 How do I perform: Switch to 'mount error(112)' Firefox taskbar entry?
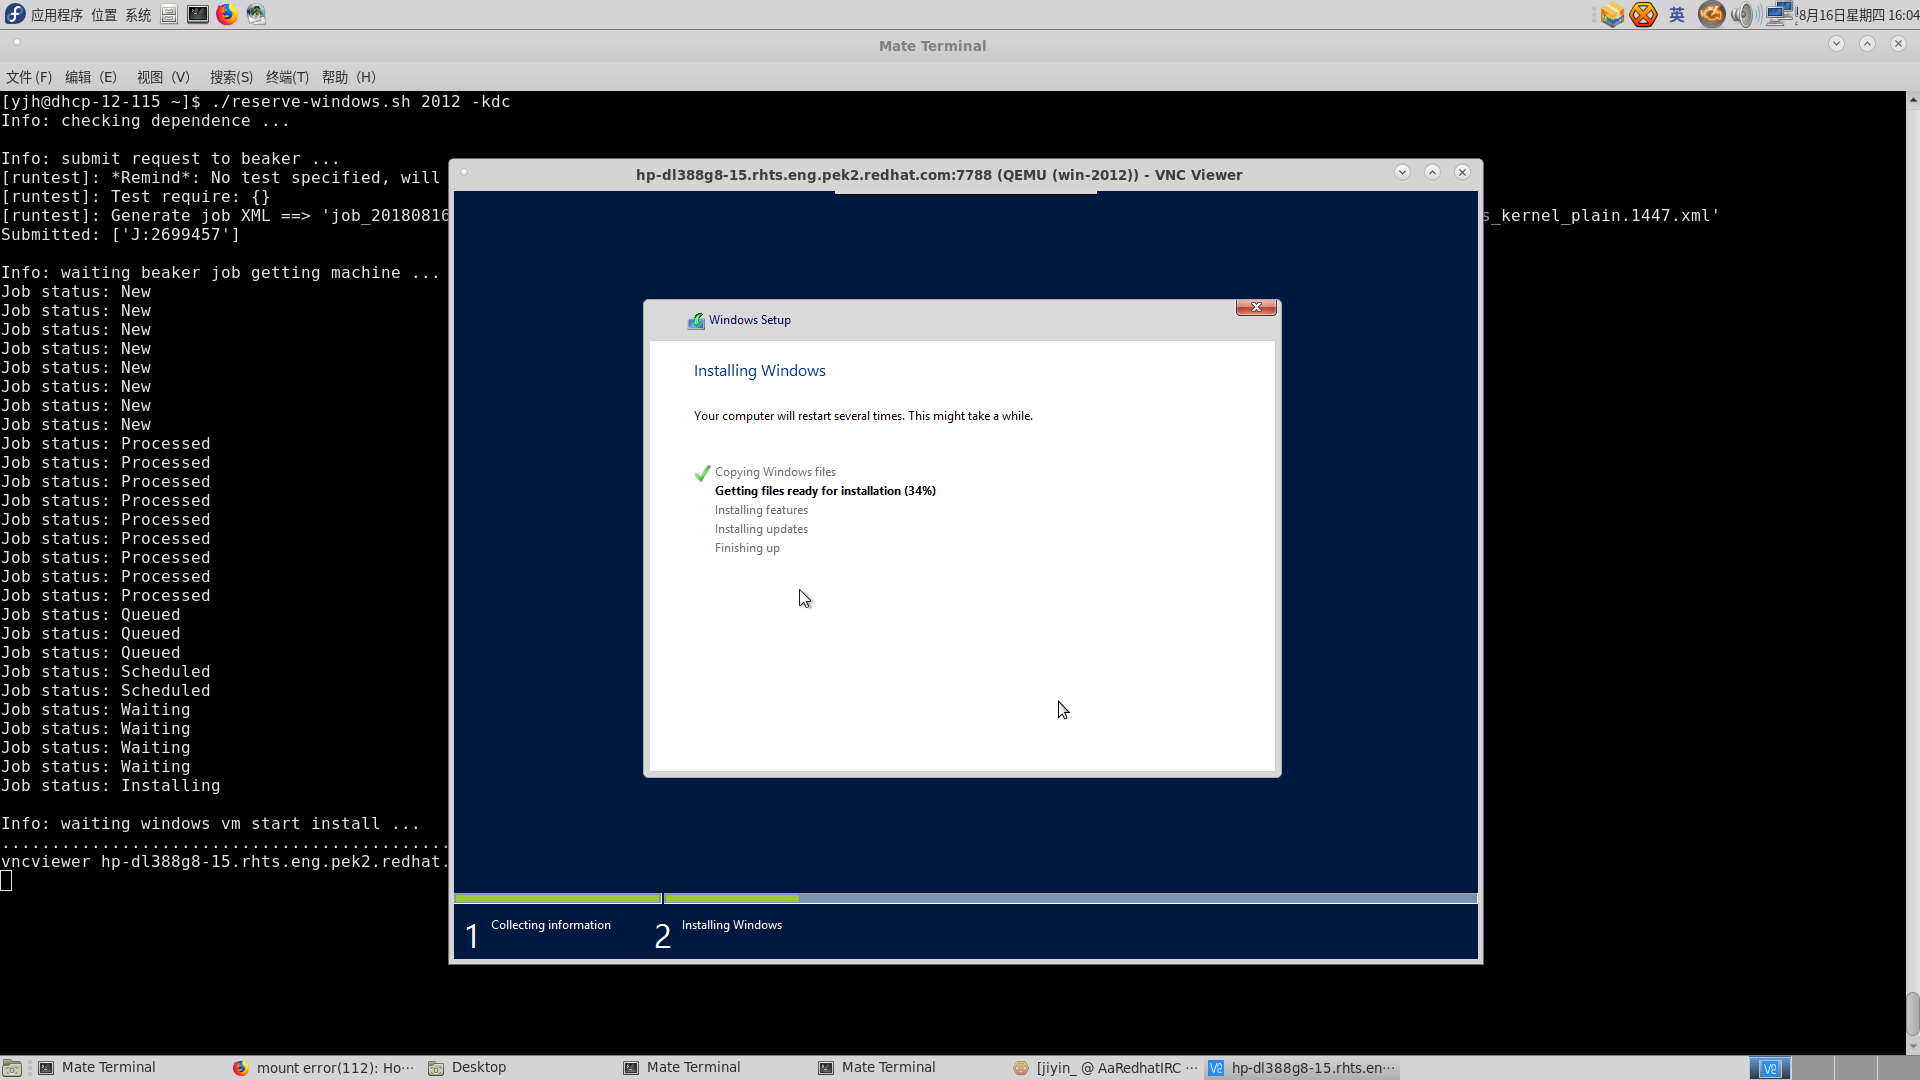tap(323, 1068)
